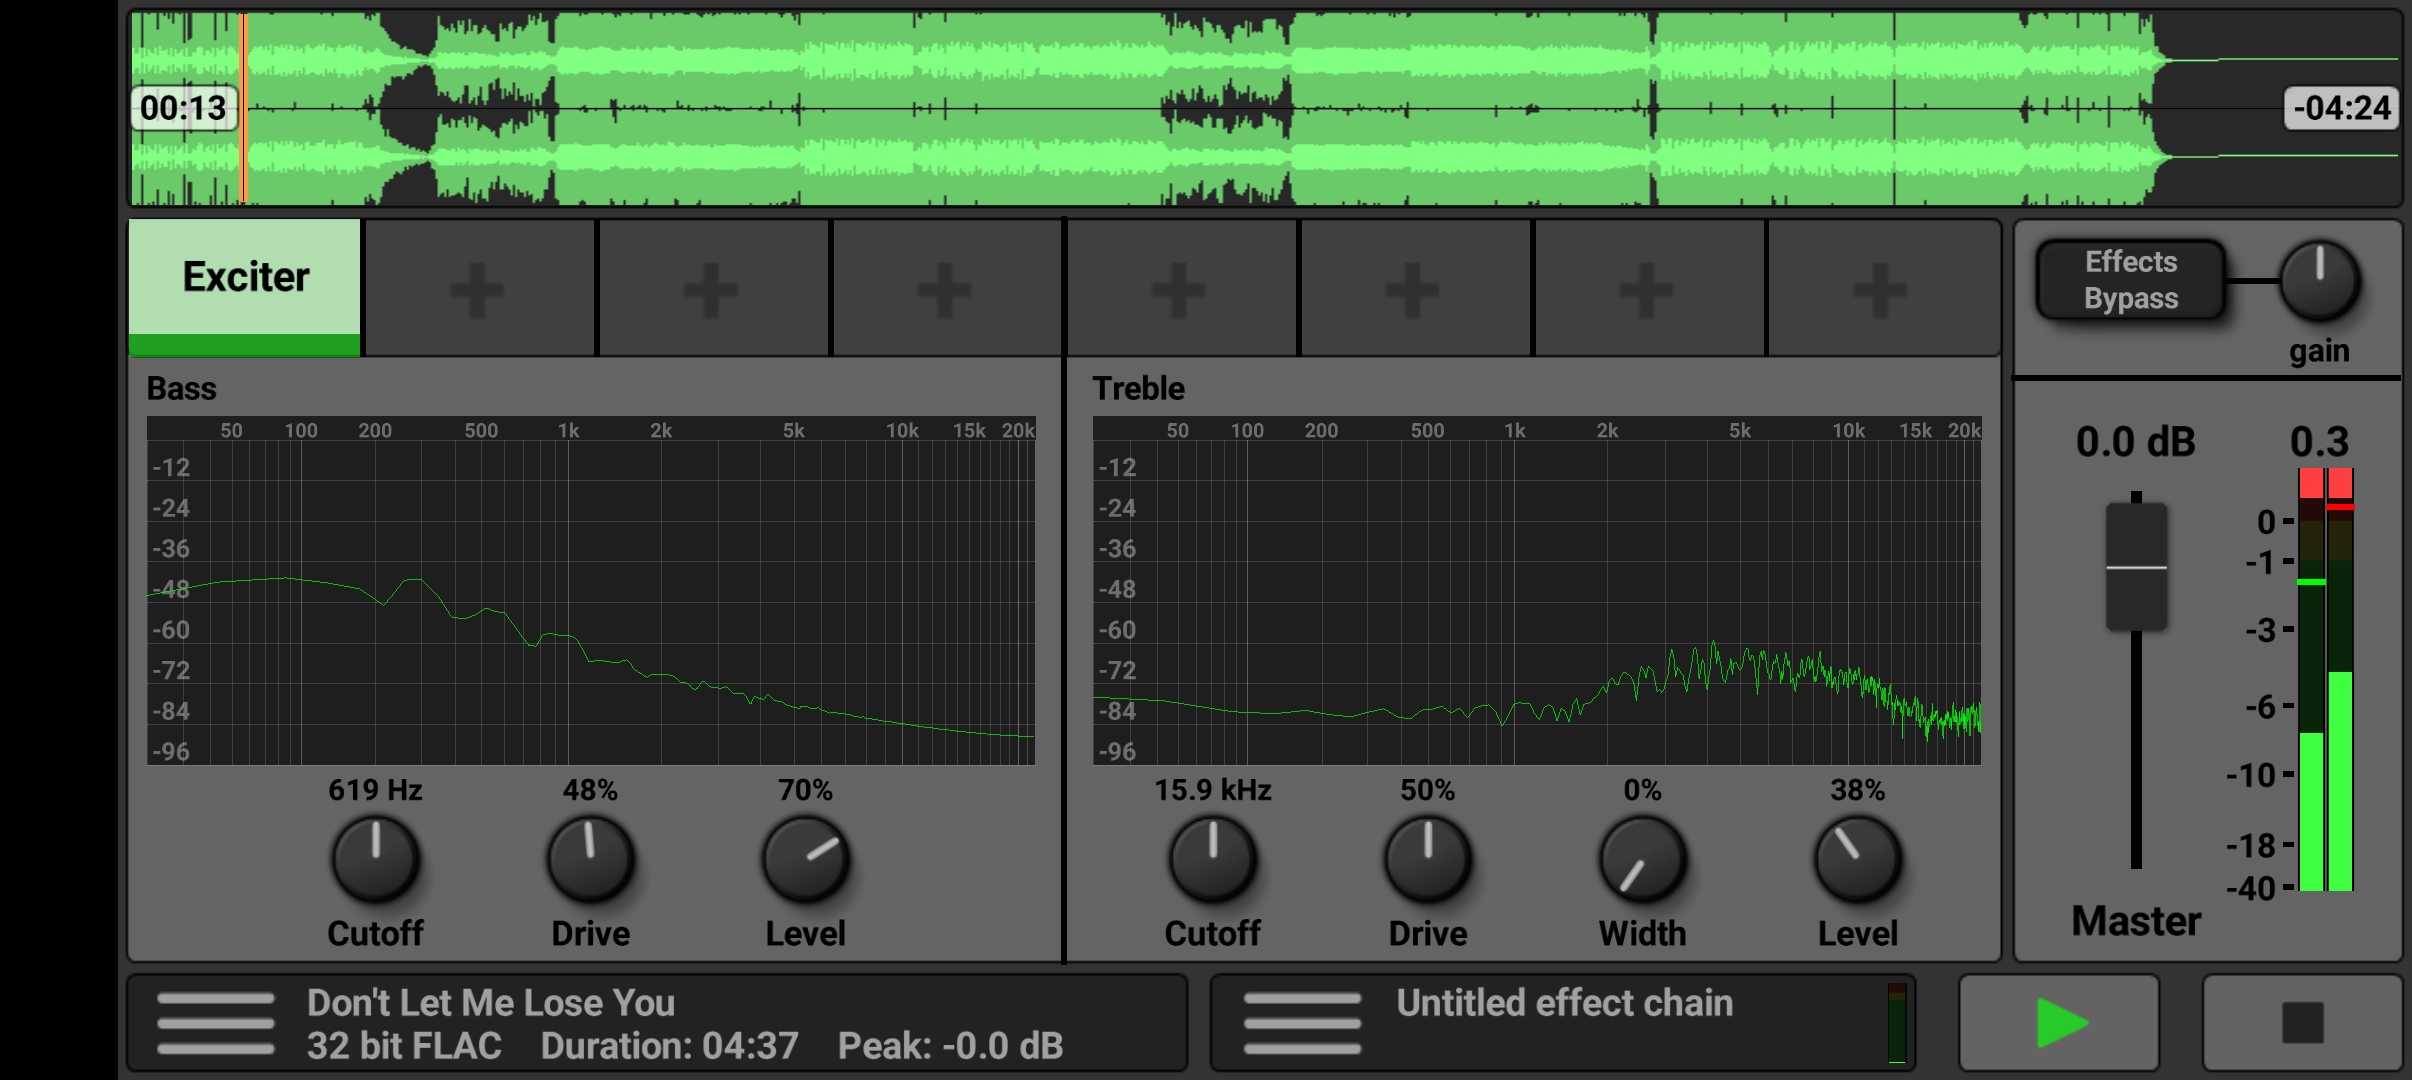The image size is (2412, 1080).
Task: Add effect in the second slot
Action: point(478,289)
